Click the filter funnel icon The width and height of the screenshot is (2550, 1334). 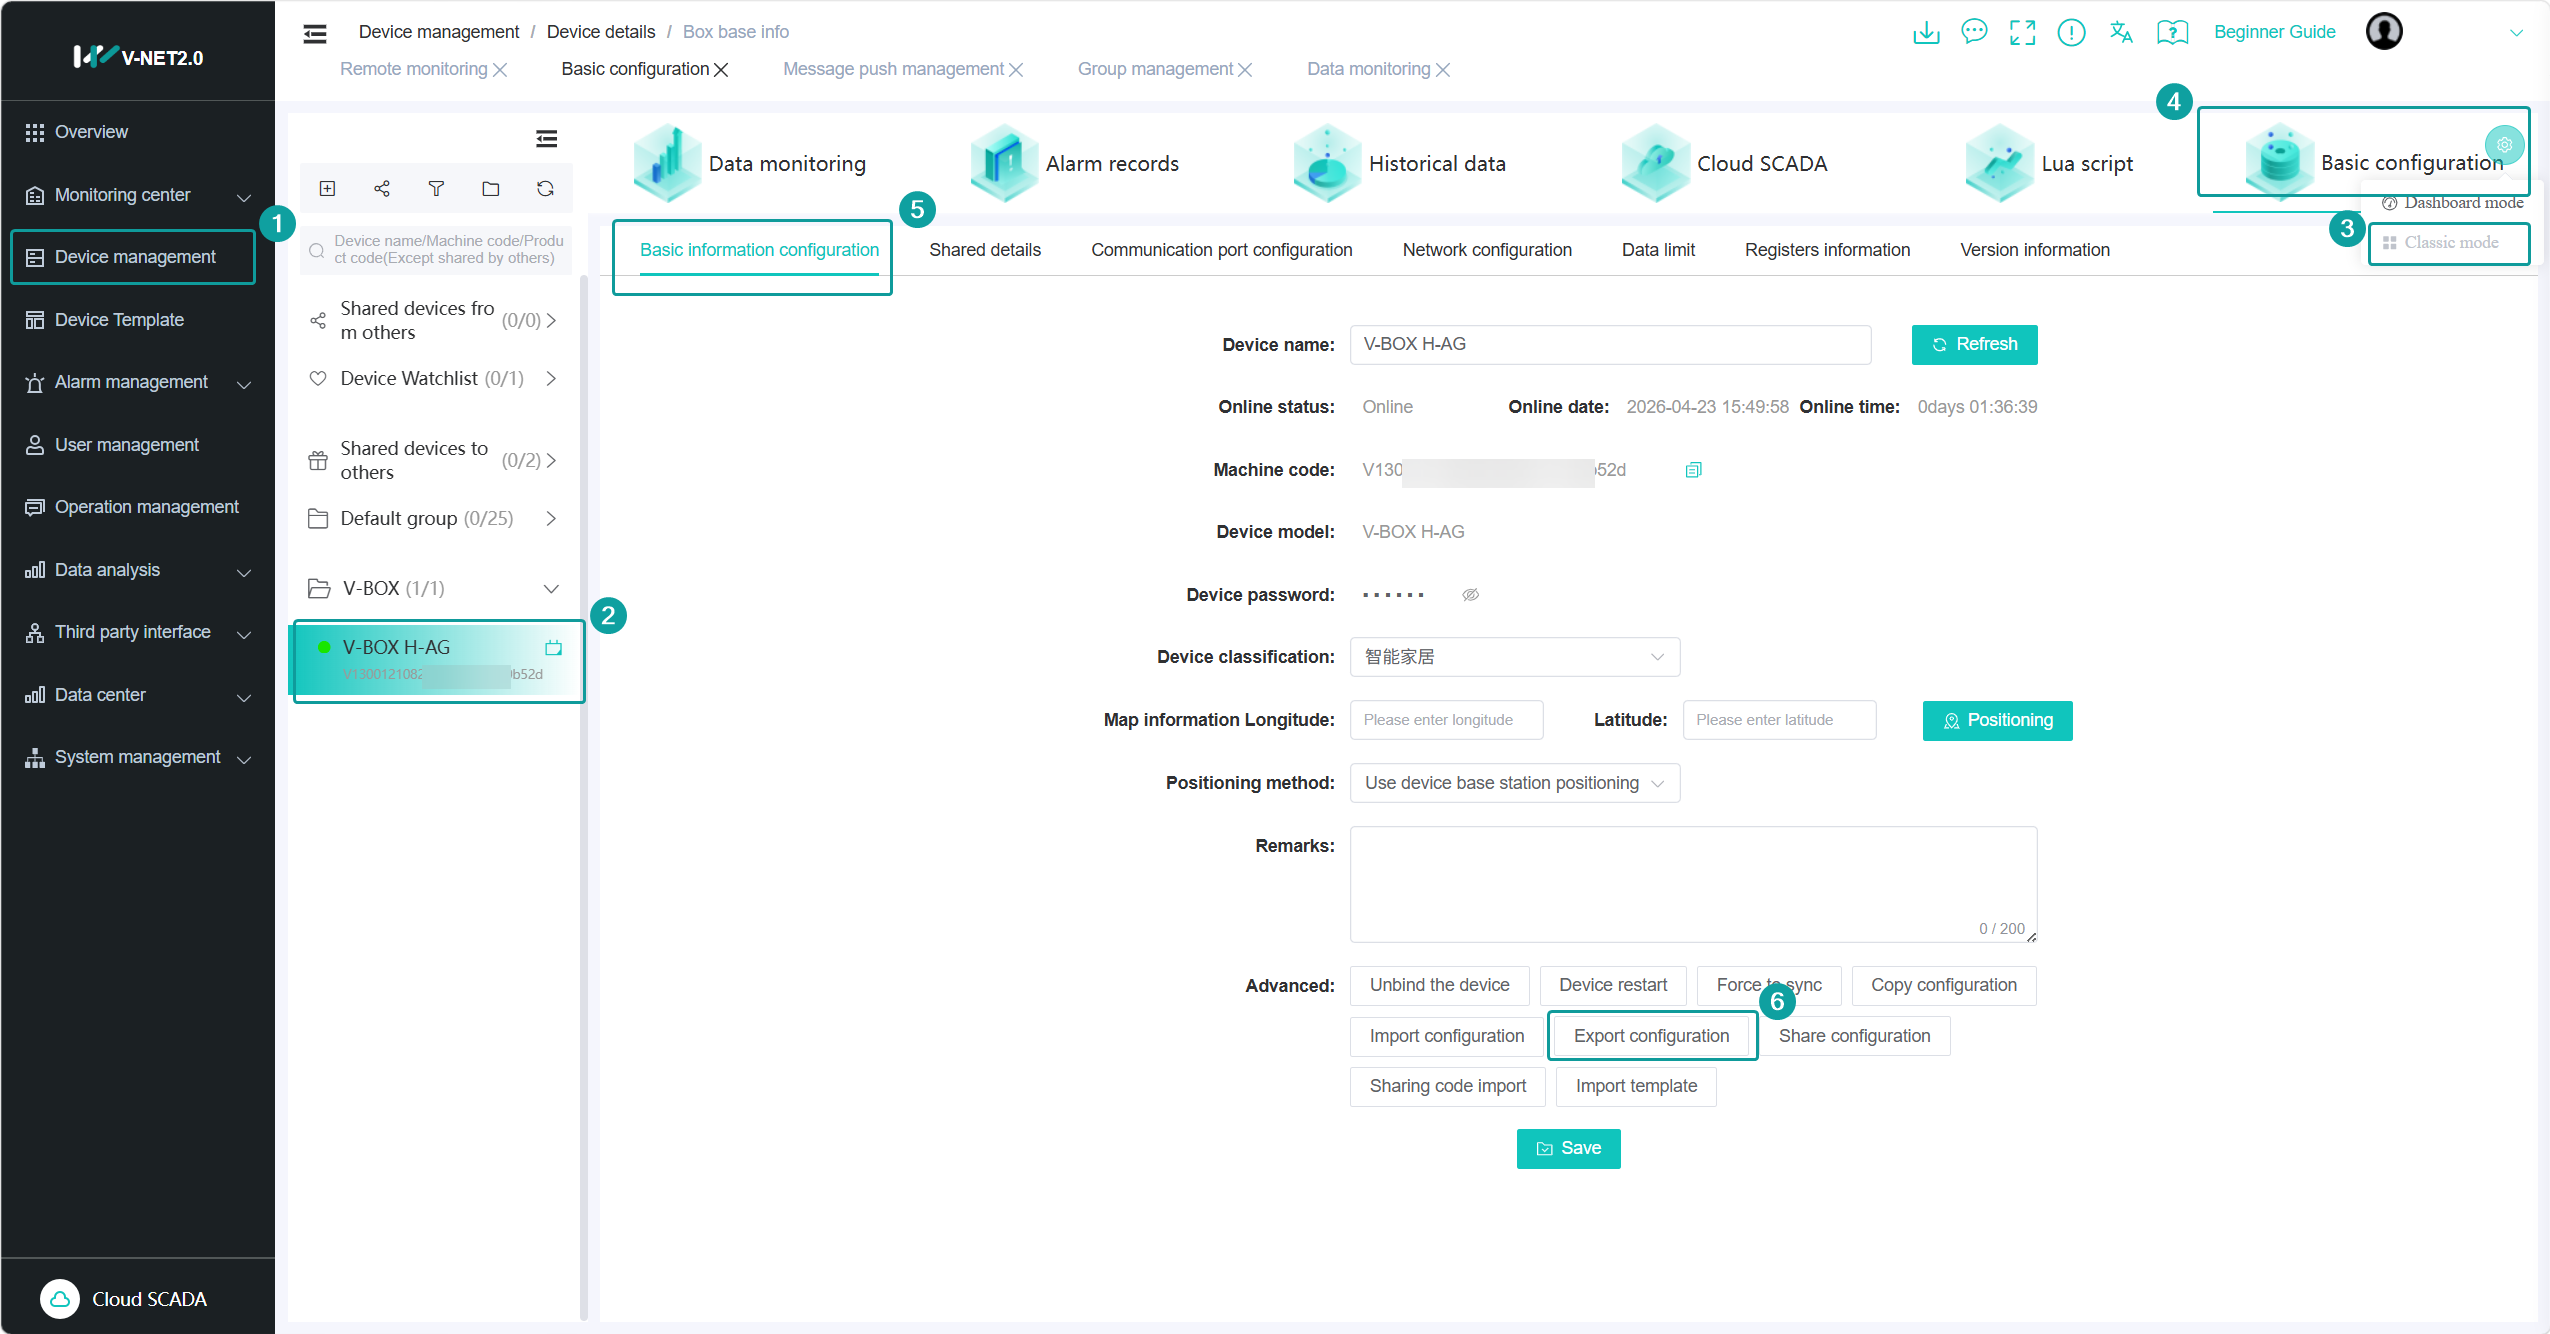[x=436, y=188]
